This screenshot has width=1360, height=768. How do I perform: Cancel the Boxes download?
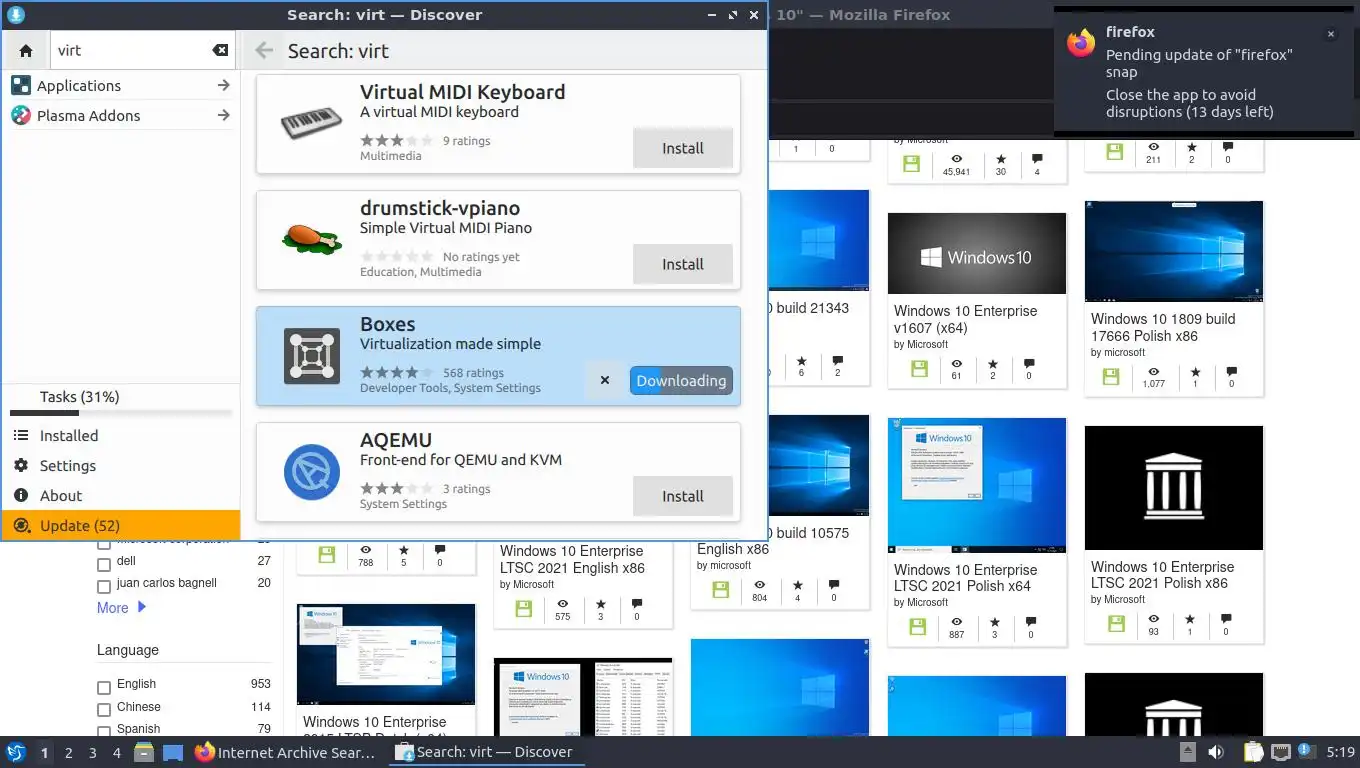click(x=605, y=380)
